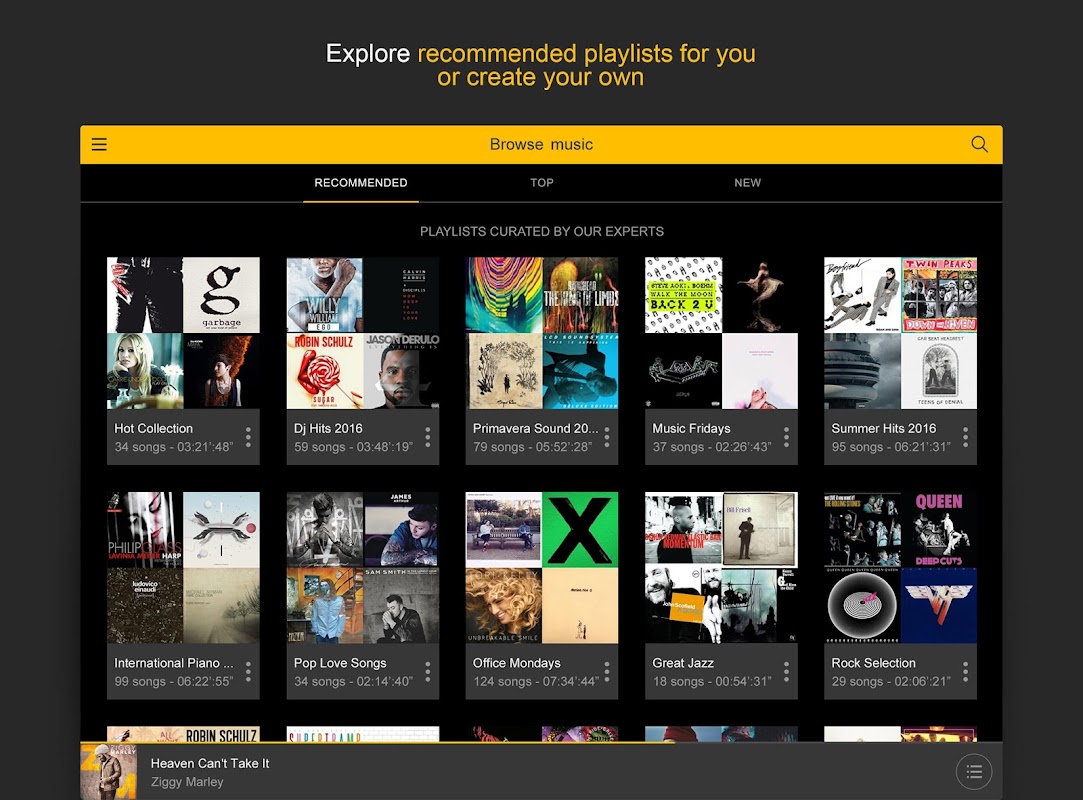Click '79 songs - 05:52'28"' info text
The height and width of the screenshot is (800, 1083).
[x=532, y=447]
